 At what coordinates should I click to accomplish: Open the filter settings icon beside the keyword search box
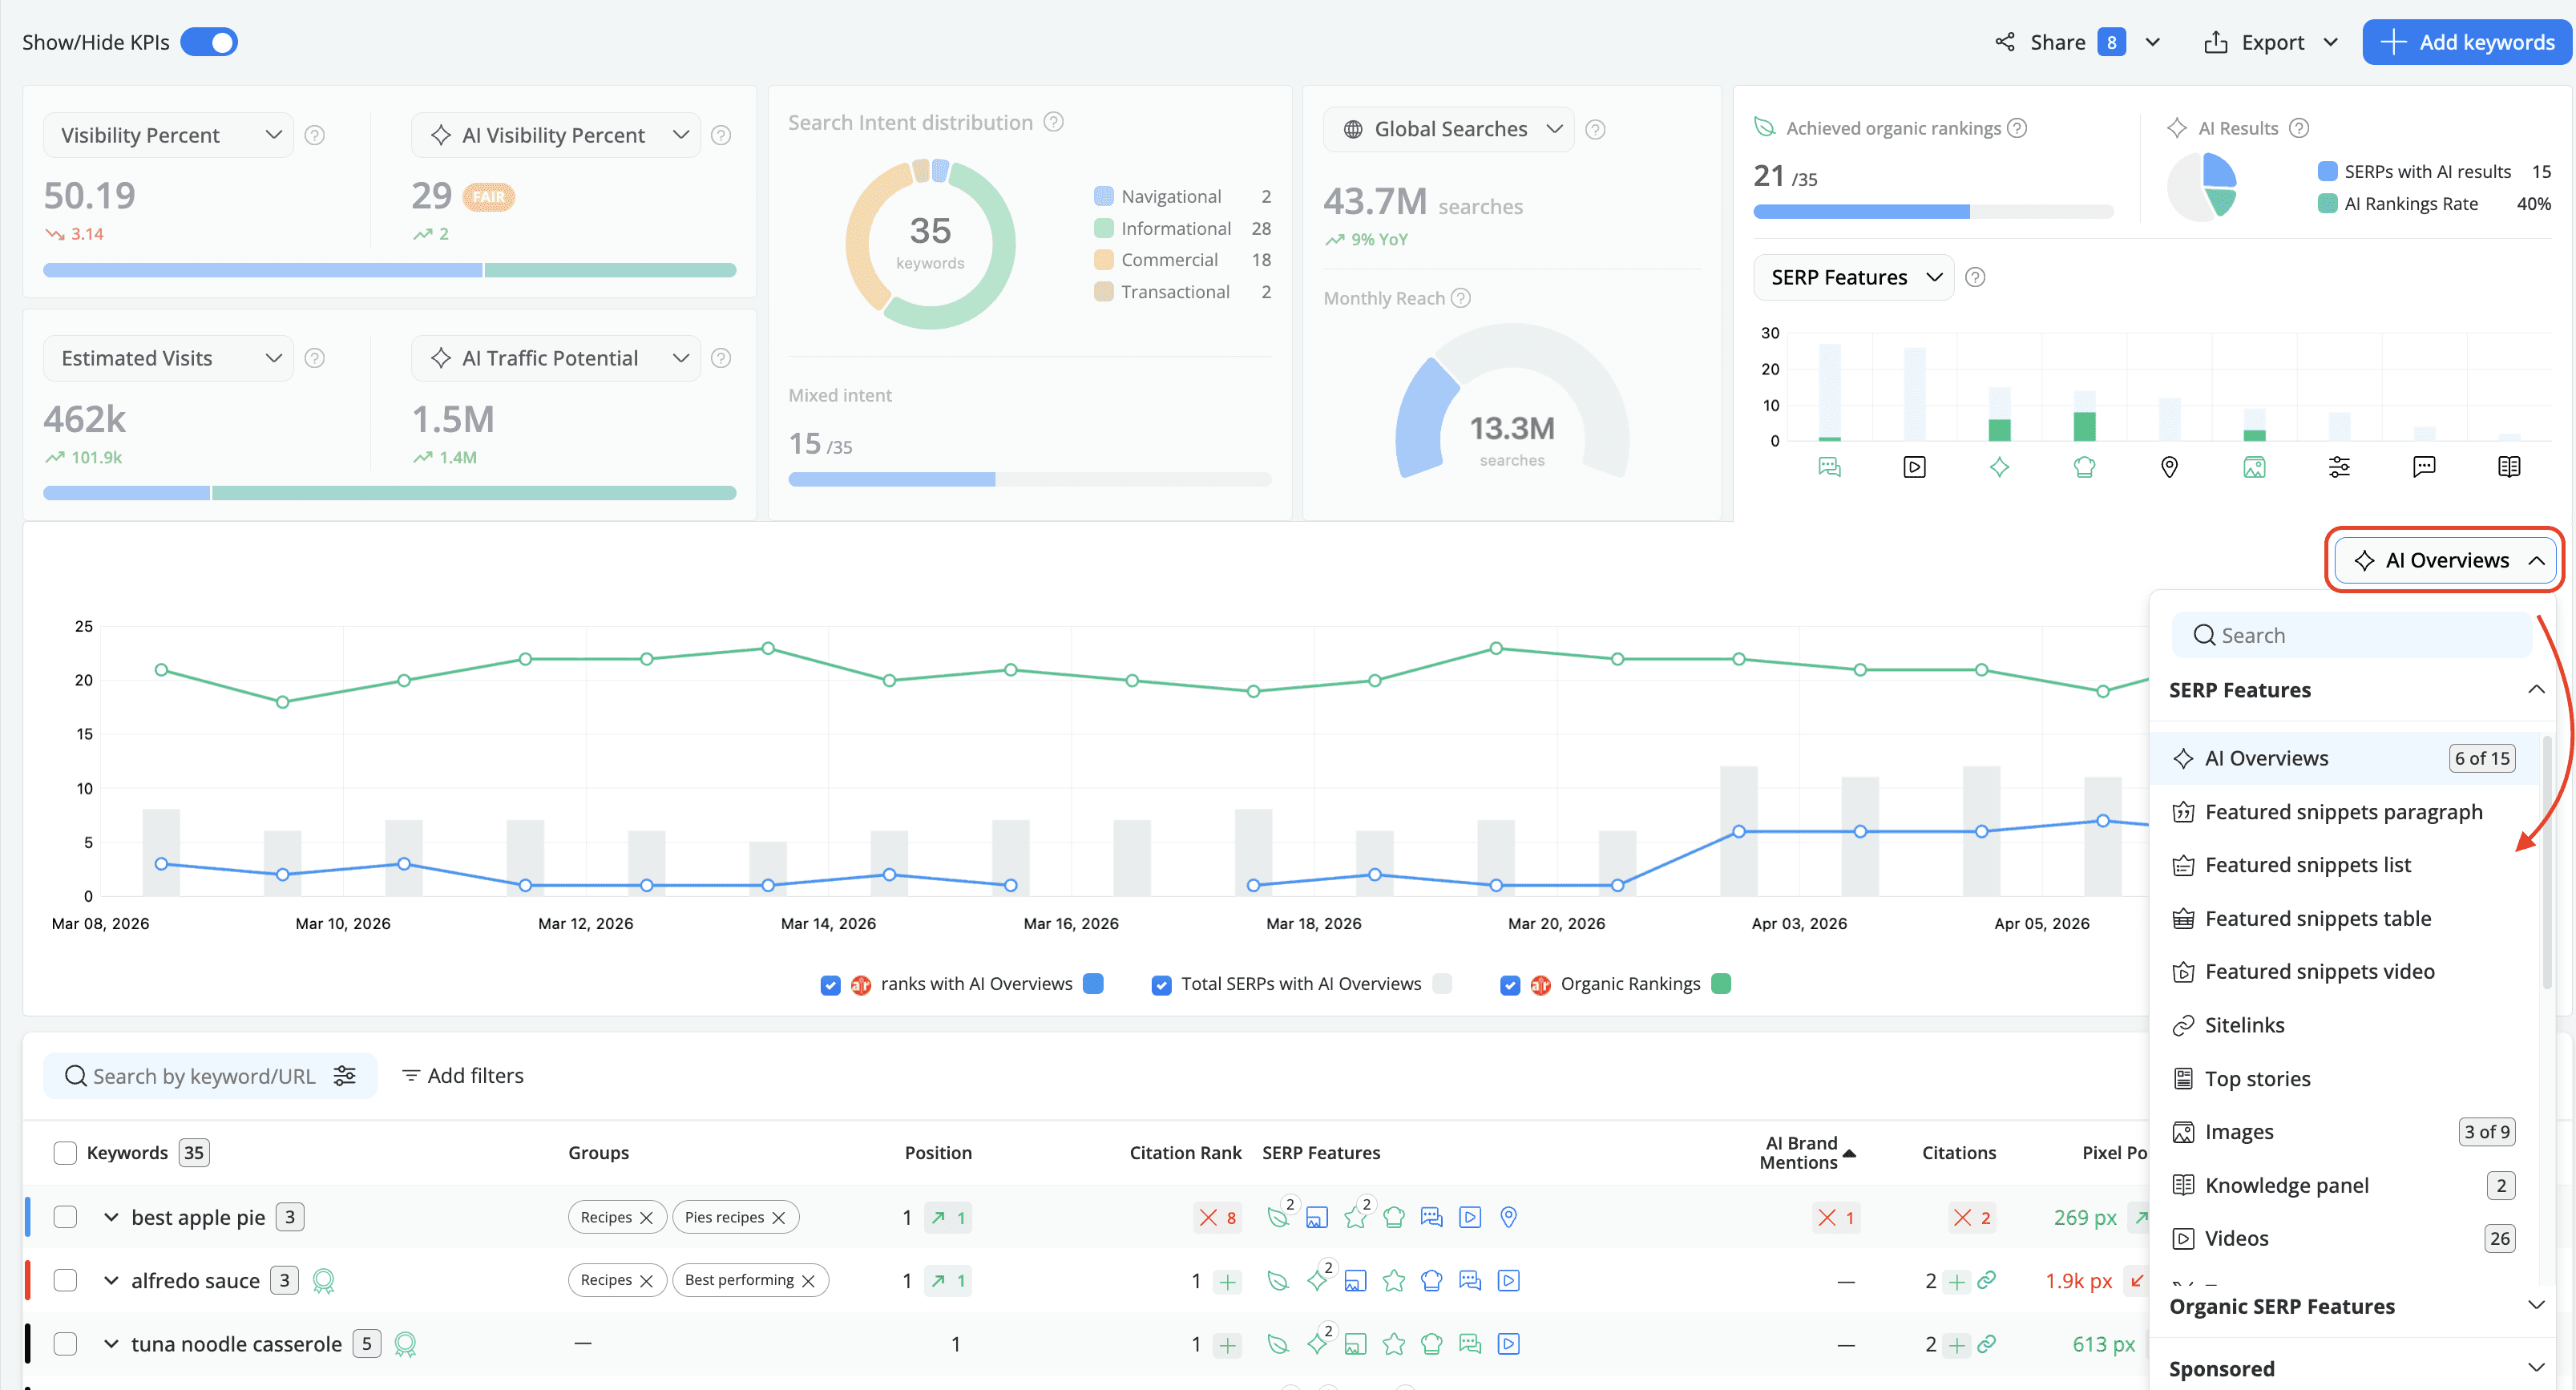click(x=345, y=1075)
